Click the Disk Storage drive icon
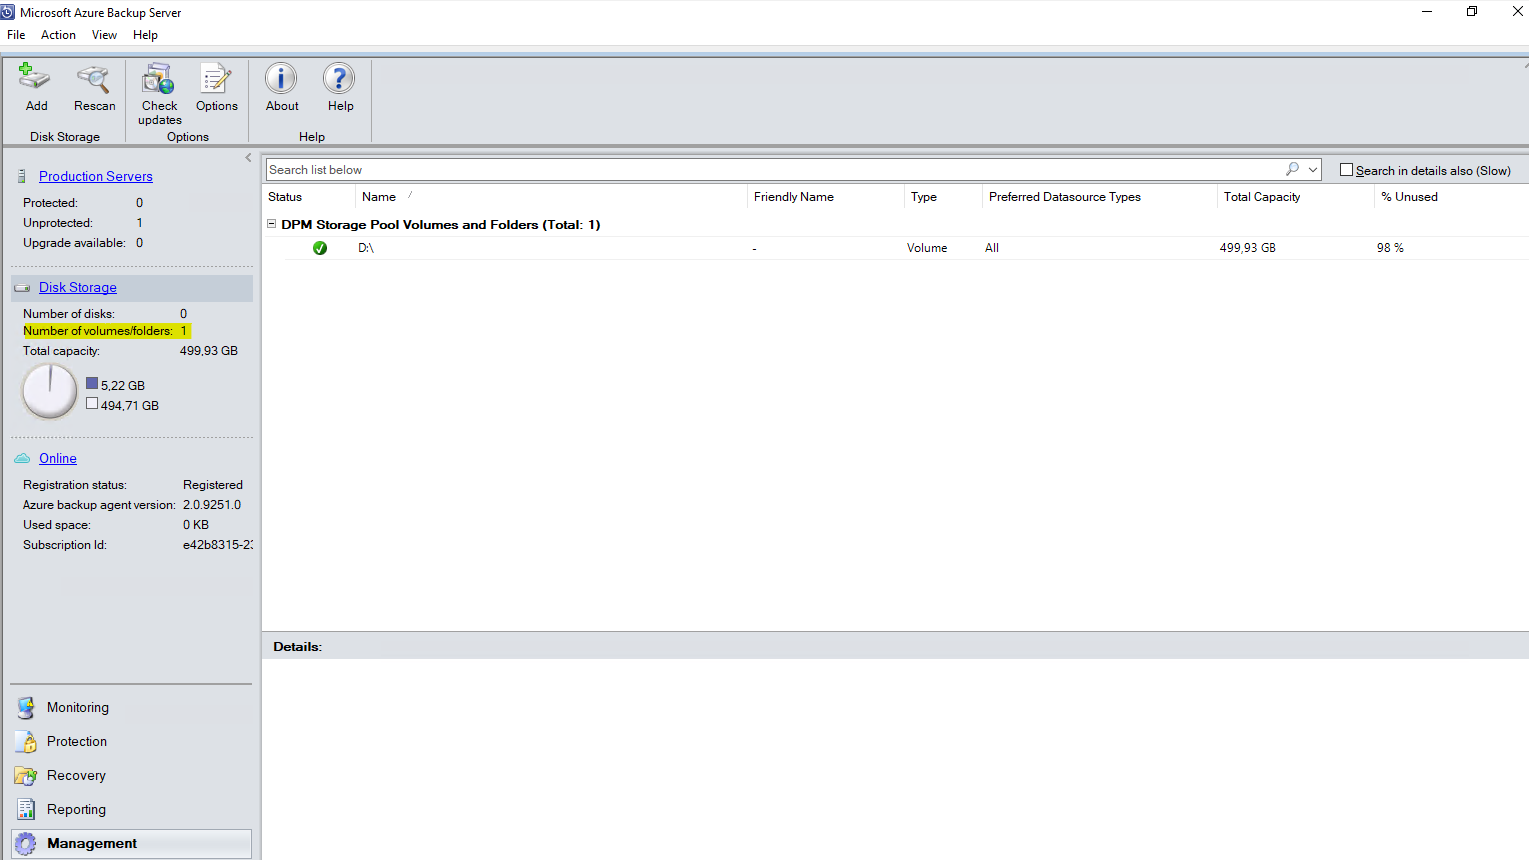Viewport: 1529px width, 860px height. (x=22, y=288)
